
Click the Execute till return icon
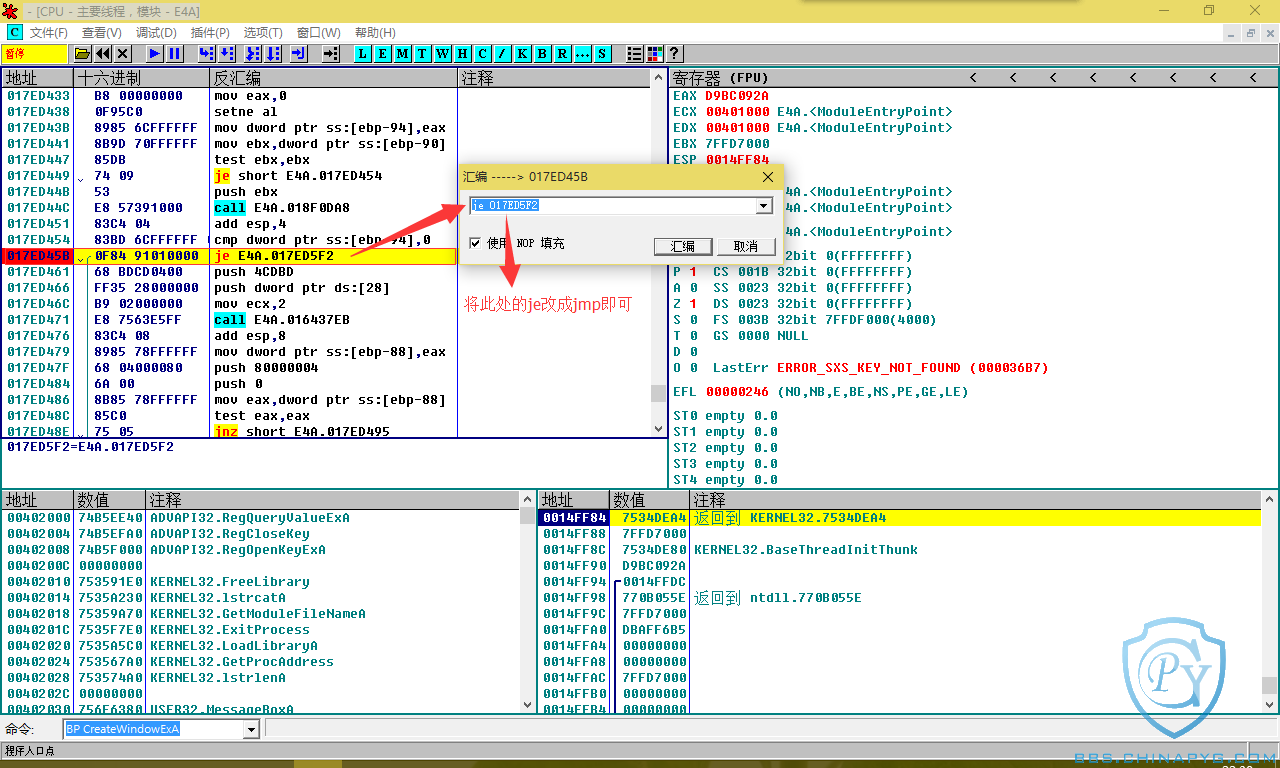(x=299, y=54)
